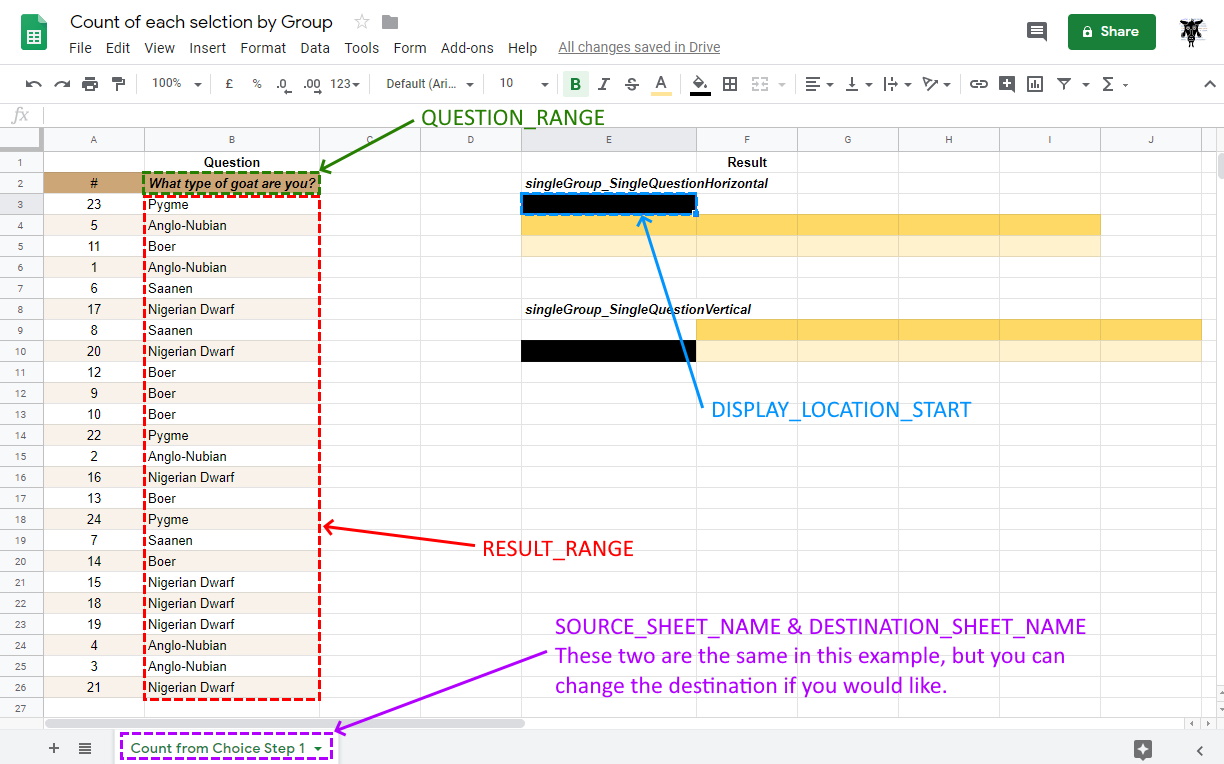Image resolution: width=1224 pixels, height=764 pixels.
Task: Open filter views dropdown arrow
Action: coord(1084,85)
